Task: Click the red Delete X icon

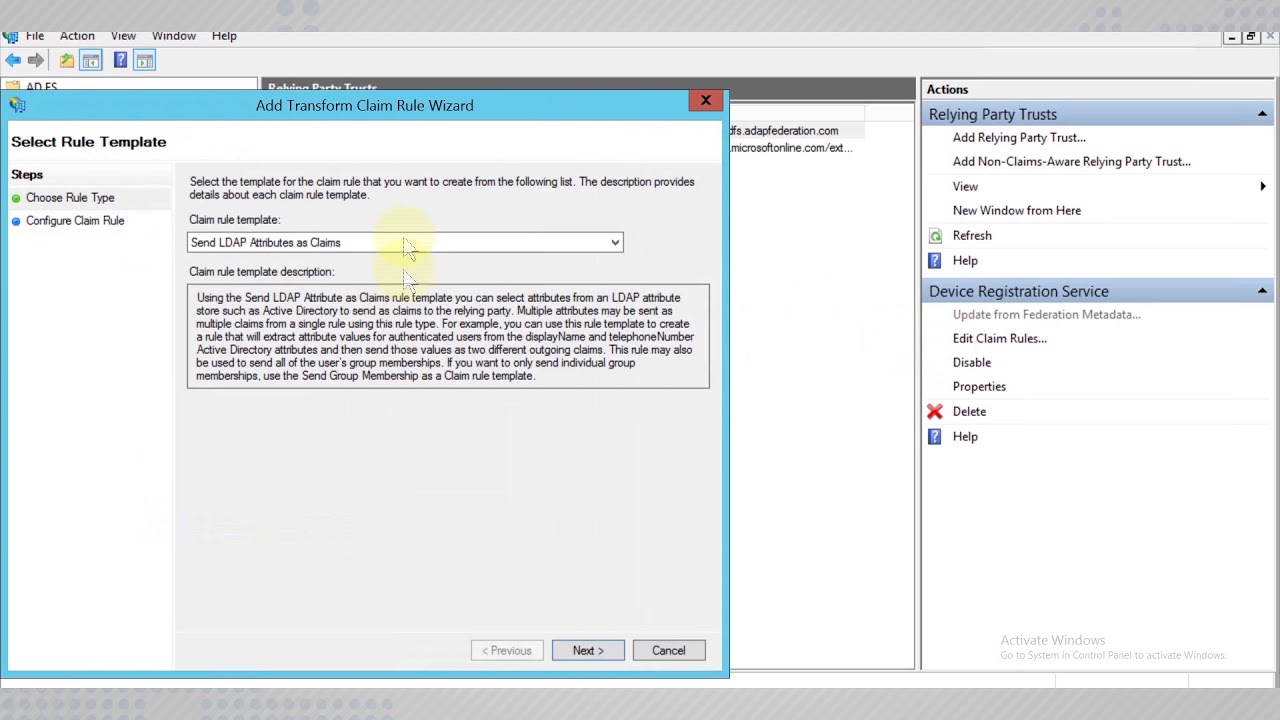Action: click(x=935, y=411)
